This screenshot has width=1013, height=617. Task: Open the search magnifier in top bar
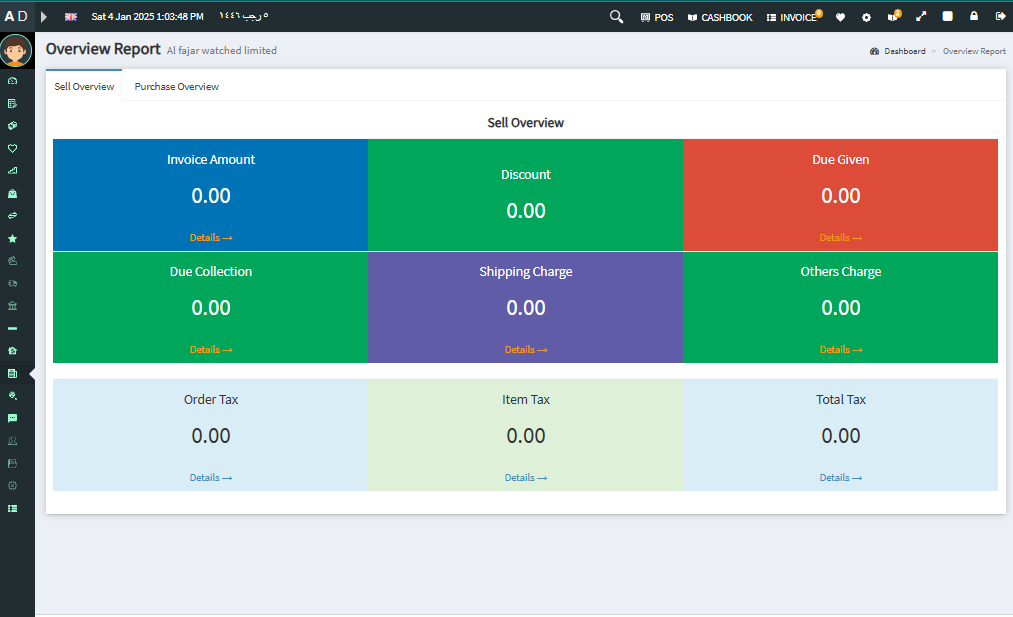616,17
